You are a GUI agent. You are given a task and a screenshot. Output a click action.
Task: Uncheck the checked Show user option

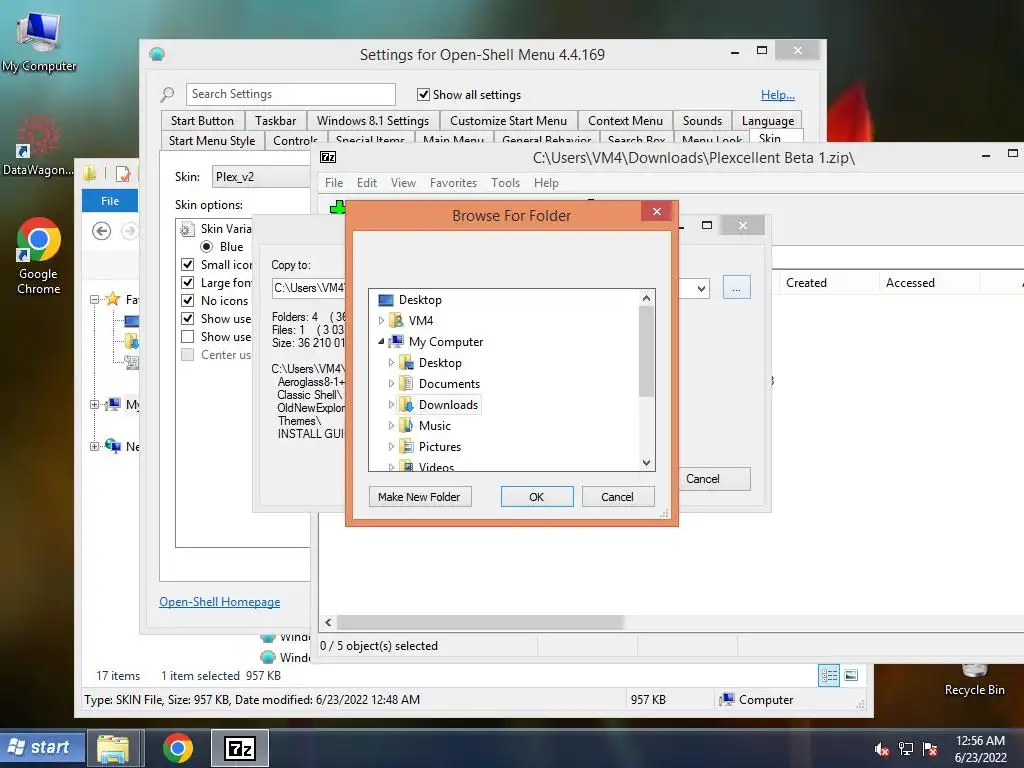187,319
